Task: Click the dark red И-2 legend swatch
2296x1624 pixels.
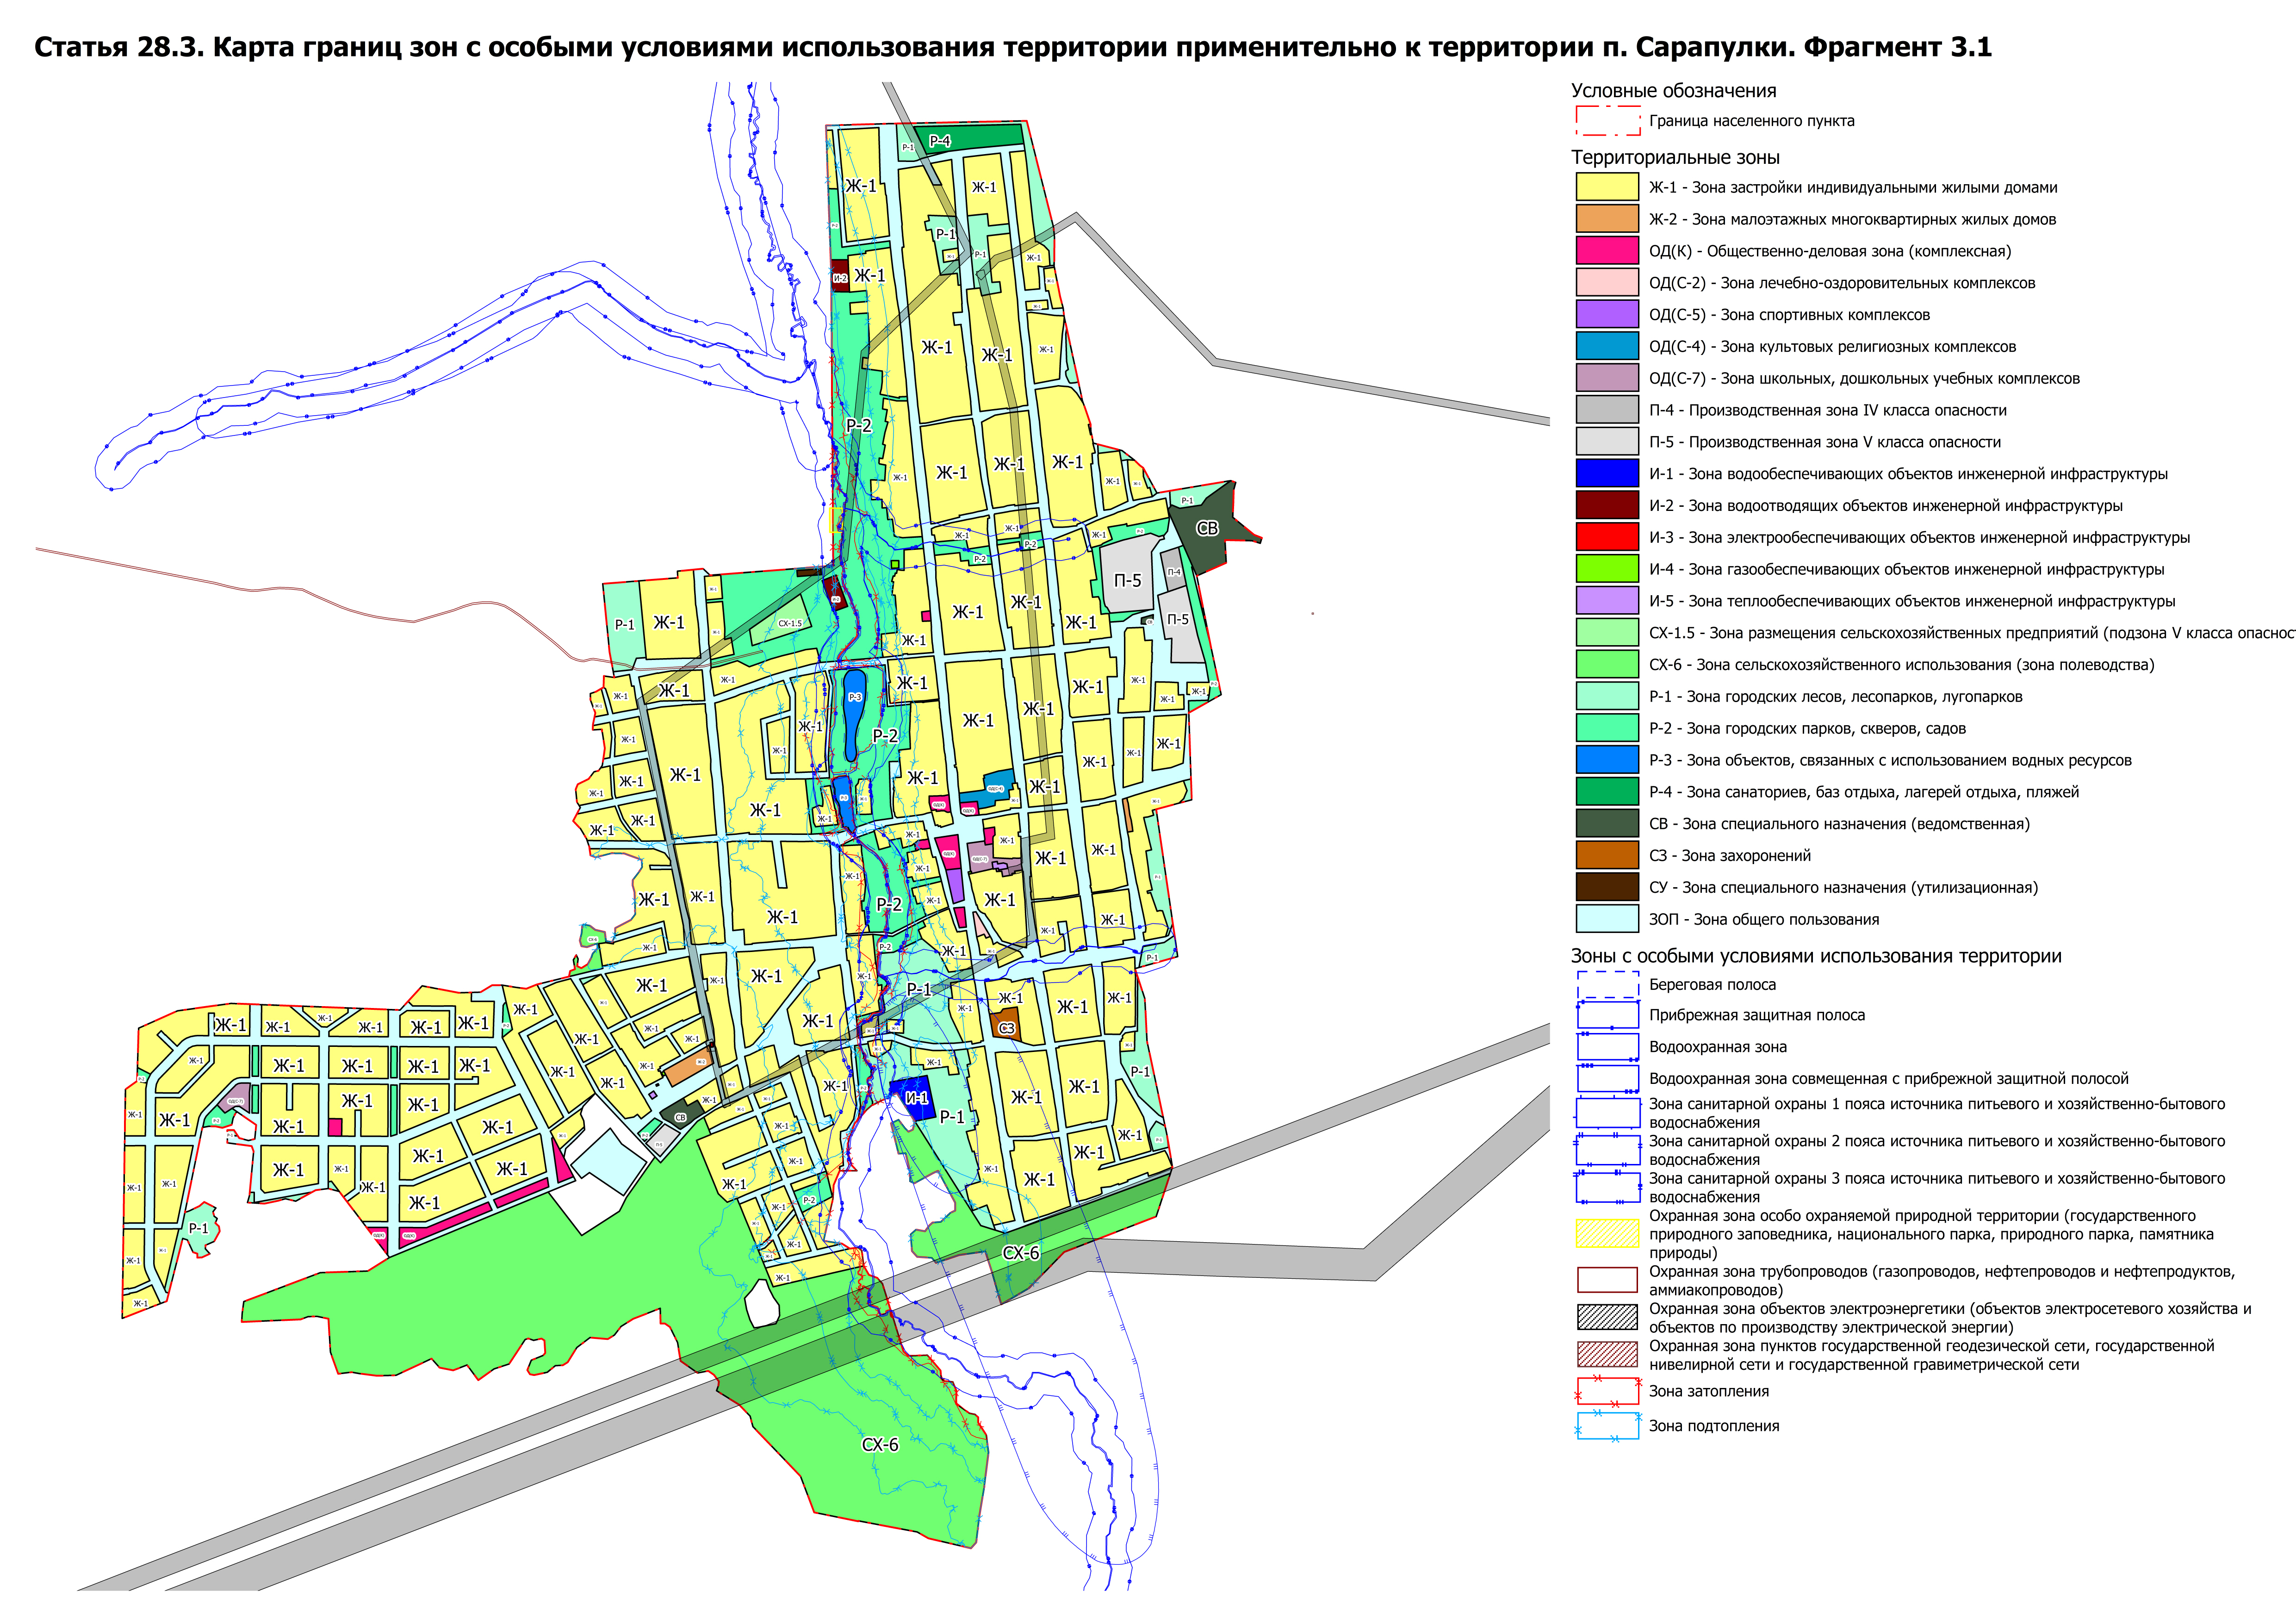Action: click(1607, 505)
